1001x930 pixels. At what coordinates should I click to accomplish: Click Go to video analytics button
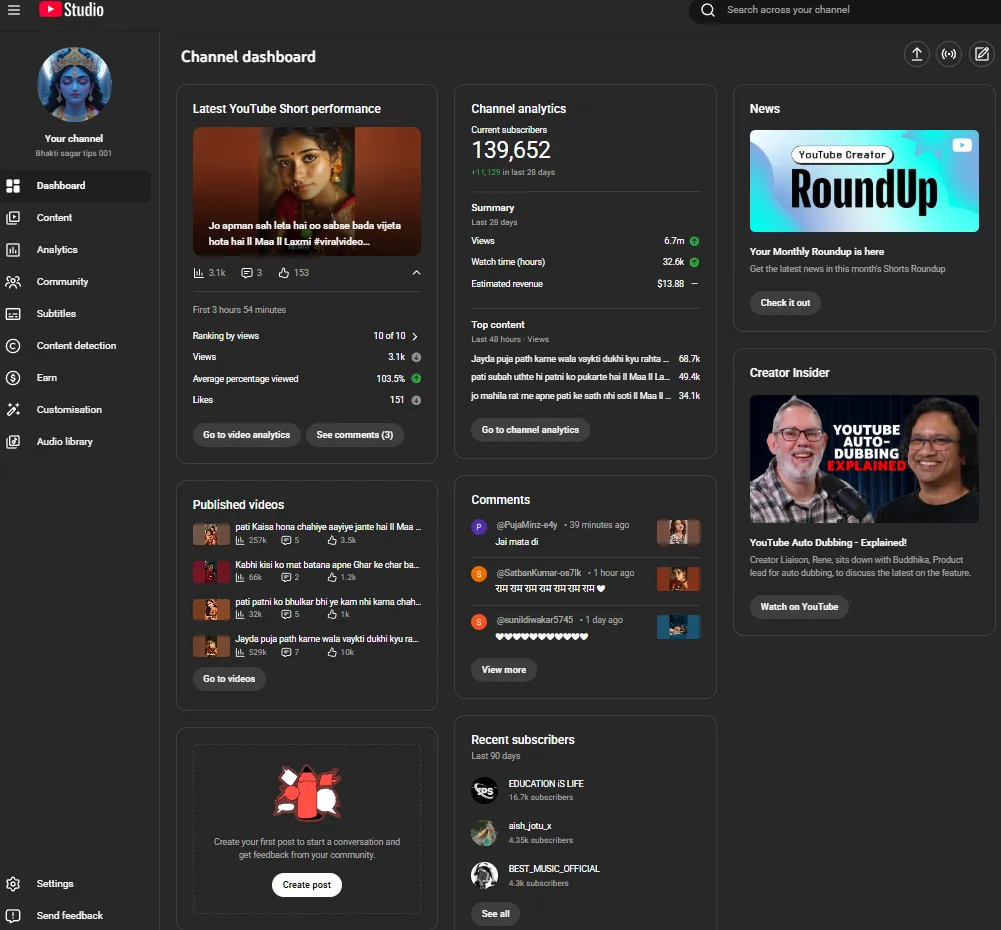(x=246, y=435)
